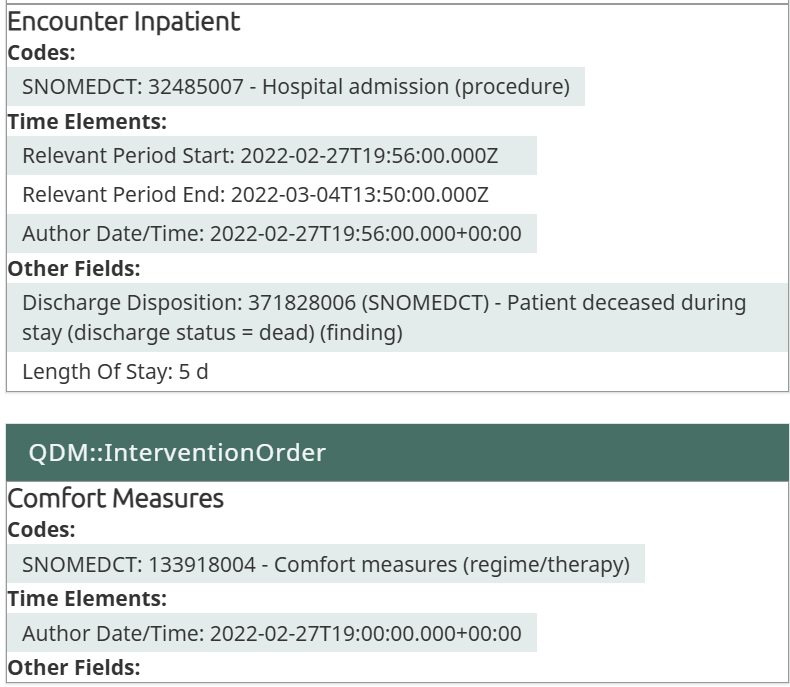Click the Length Of Stay row
Screen dimensions: 790x687
point(115,372)
